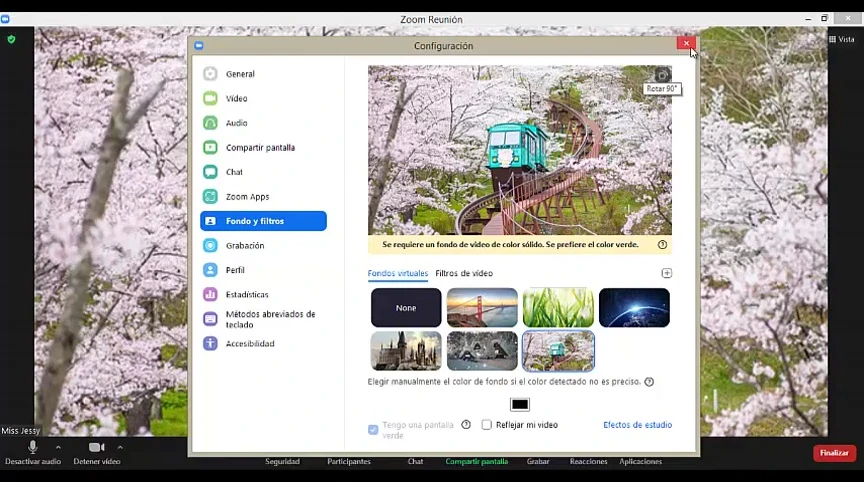
Task: Open the Audio settings section
Action: point(236,123)
